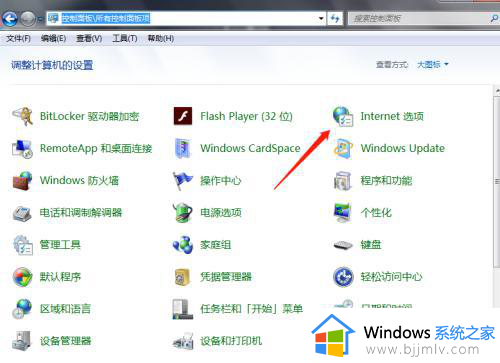This screenshot has height=363, width=500.
Task: Open the Windows CardSpace icon
Action: (x=183, y=148)
